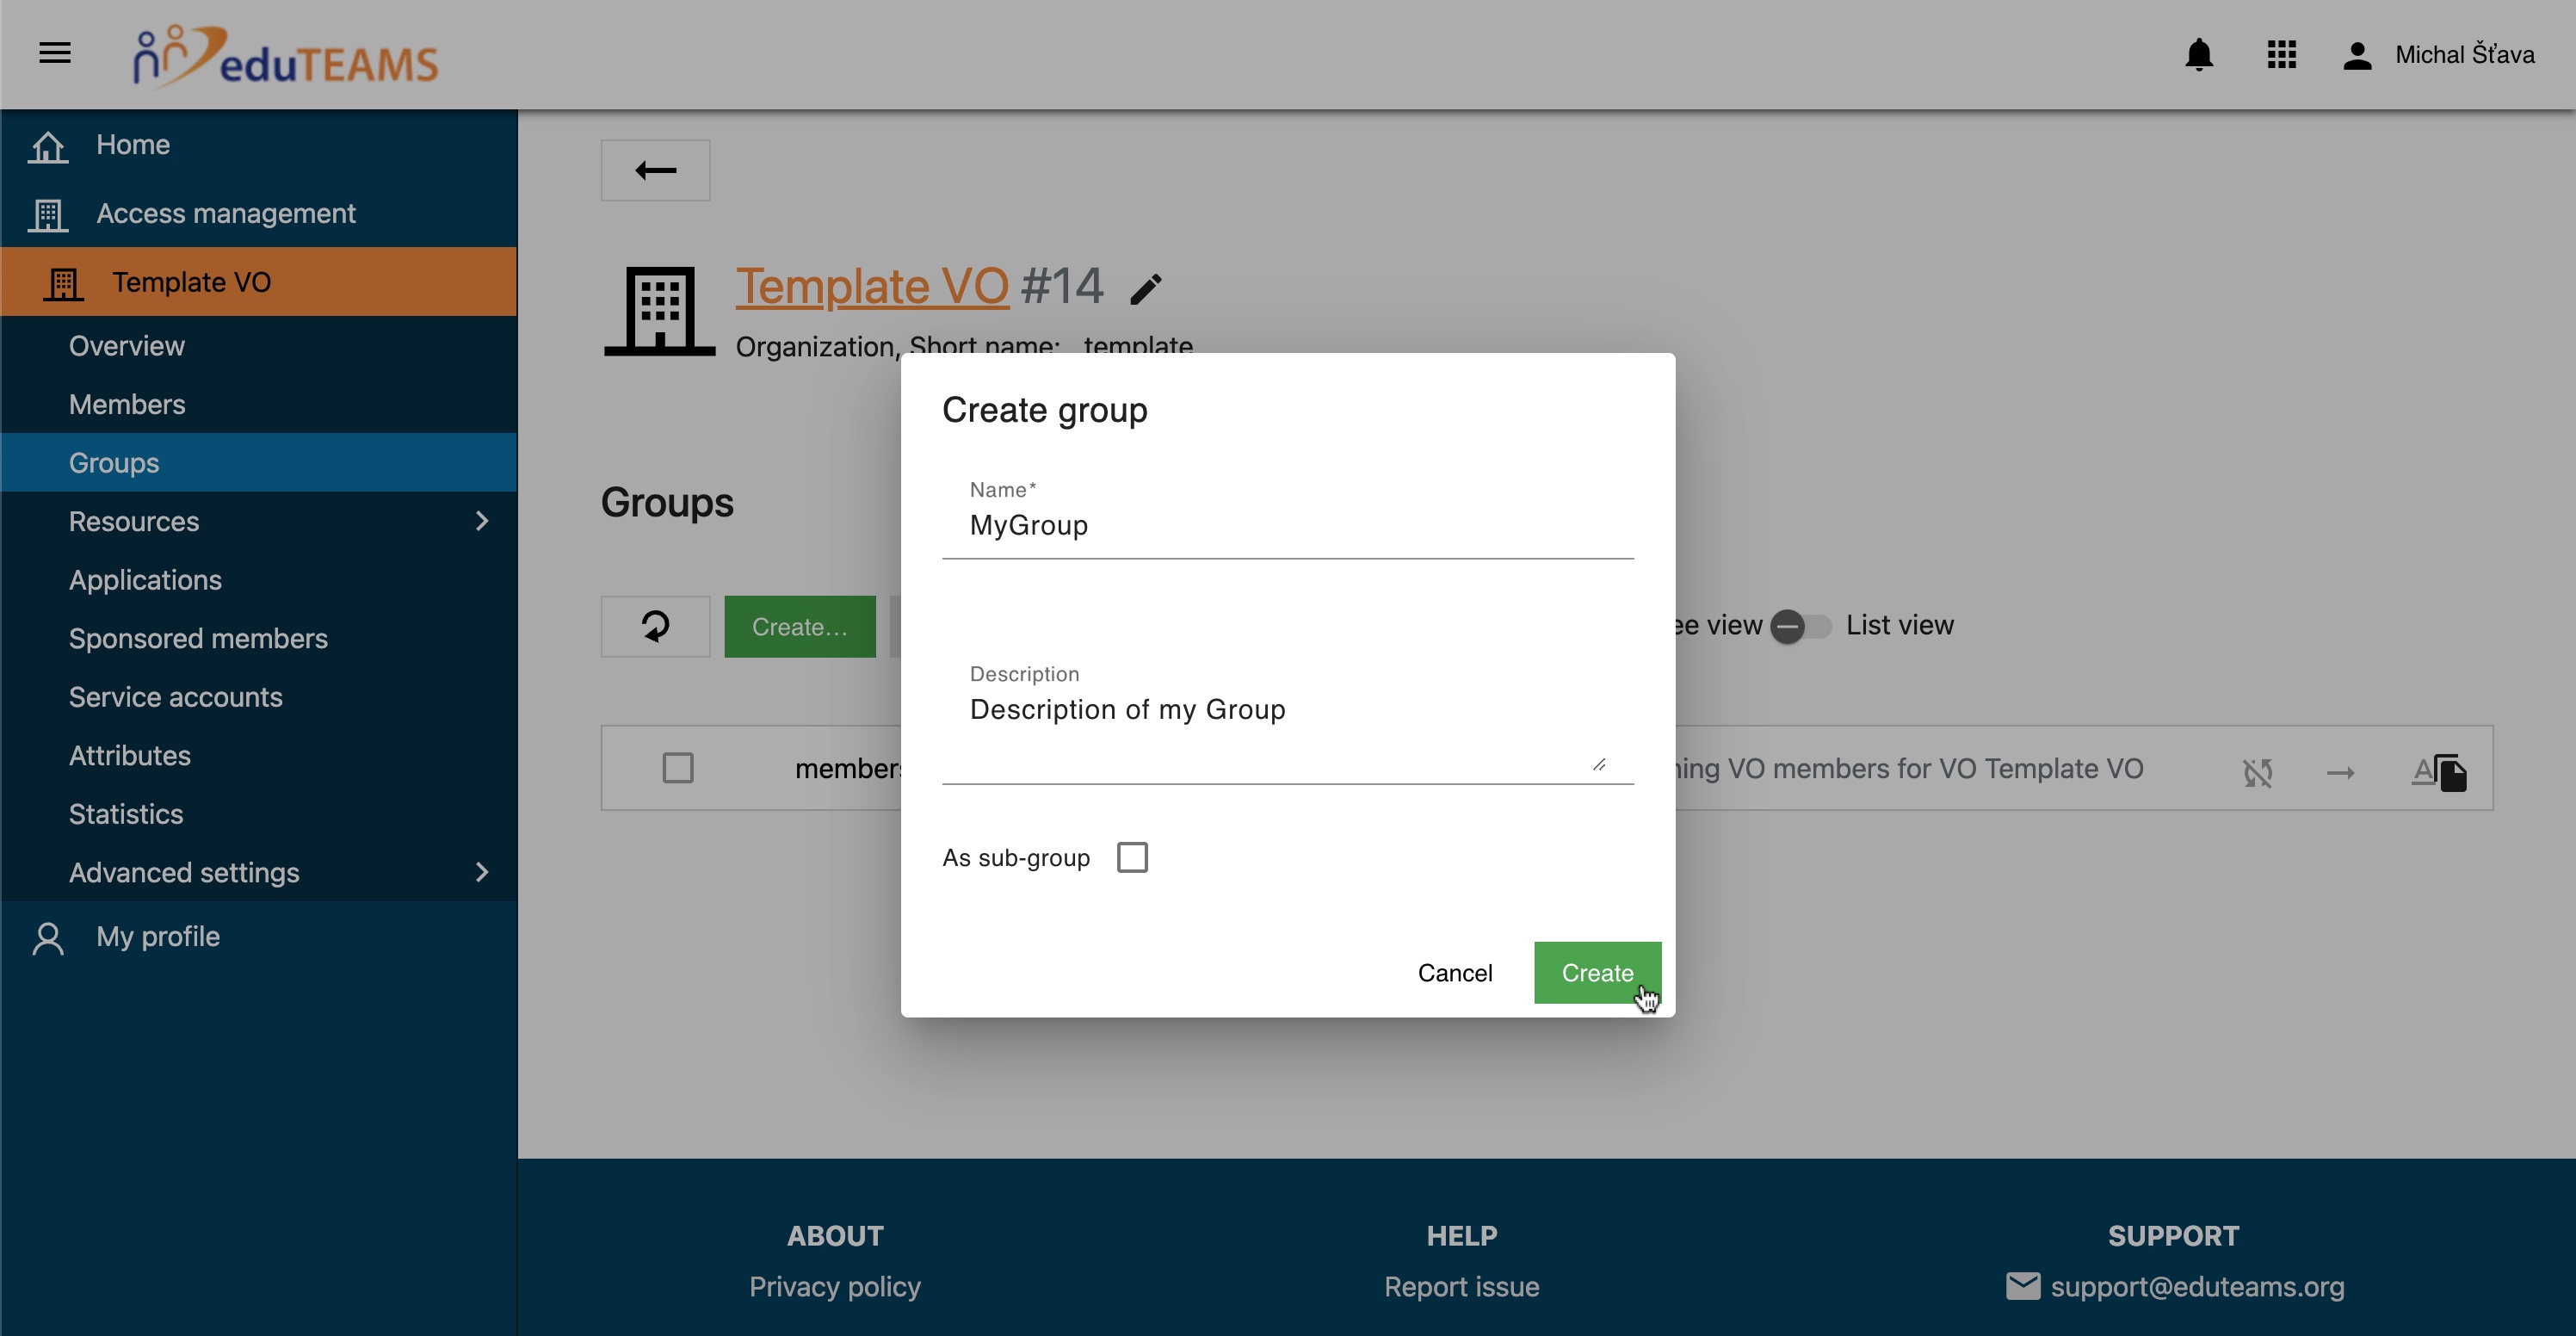Viewport: 2576px width, 1336px height.
Task: Cancel the Create group dialog
Action: coord(1455,973)
